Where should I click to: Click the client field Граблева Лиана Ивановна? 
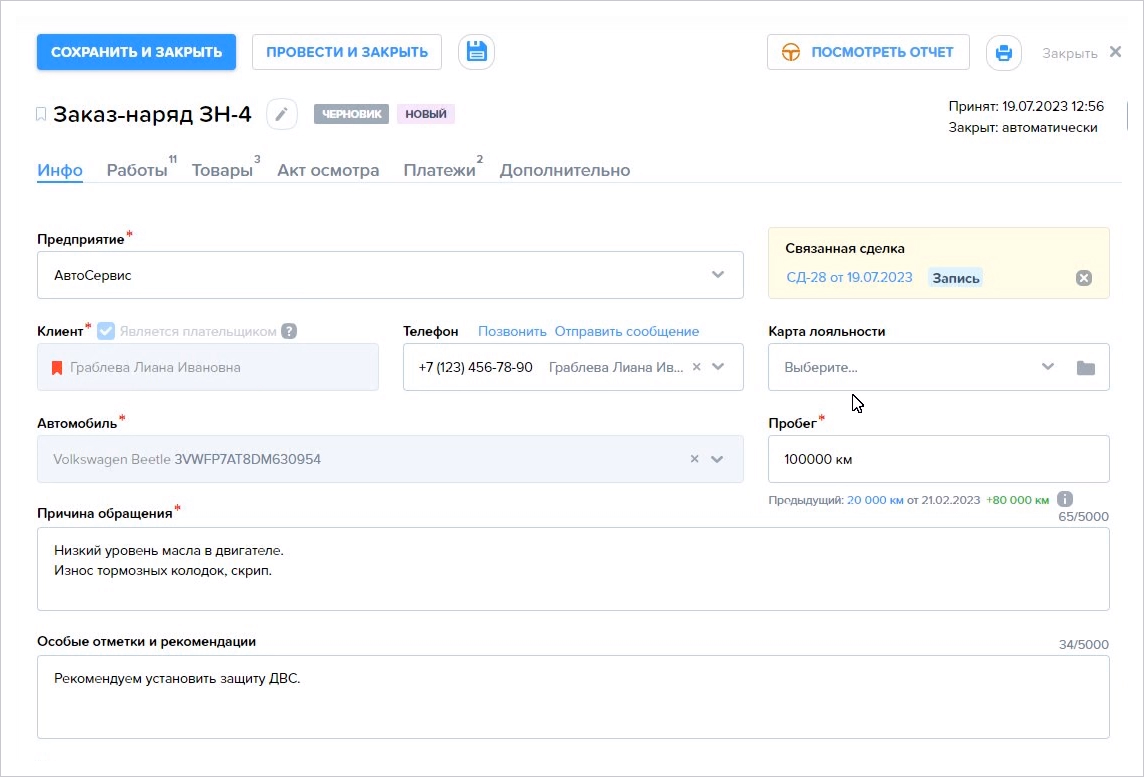tap(208, 367)
